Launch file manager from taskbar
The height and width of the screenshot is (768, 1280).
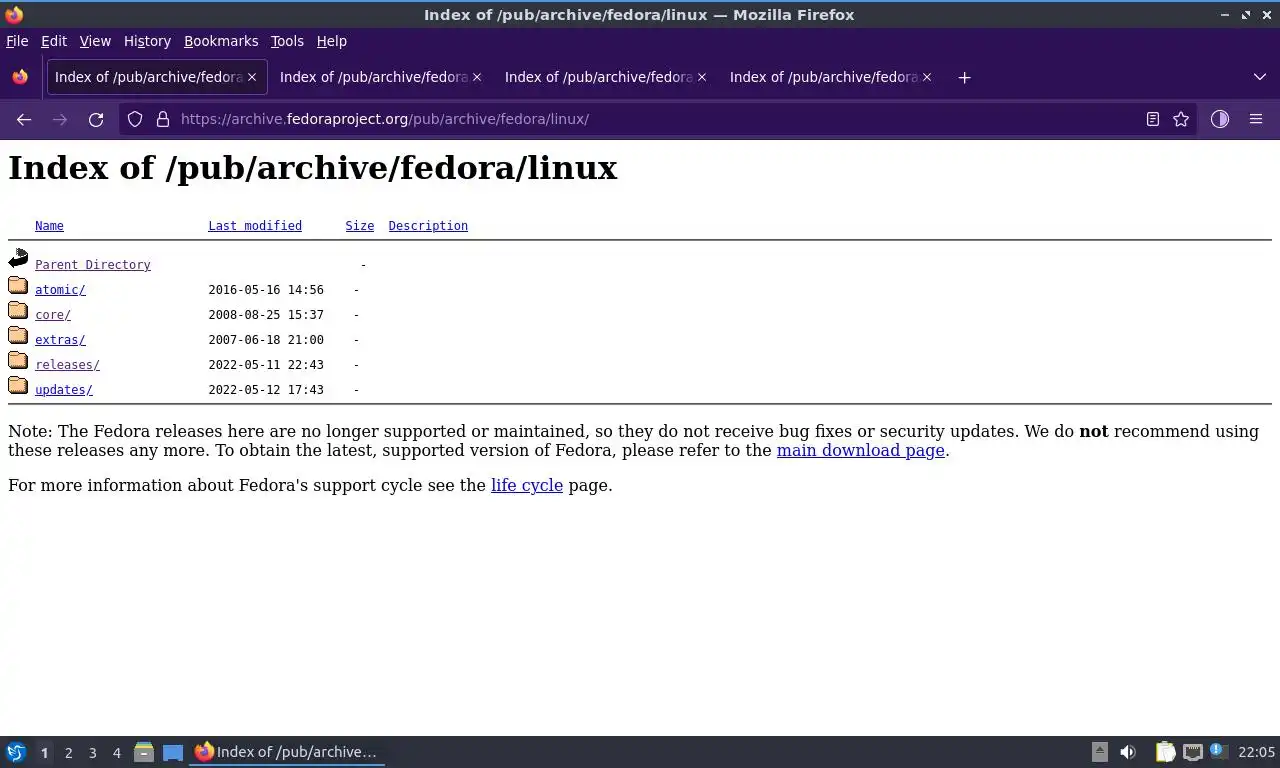point(144,752)
